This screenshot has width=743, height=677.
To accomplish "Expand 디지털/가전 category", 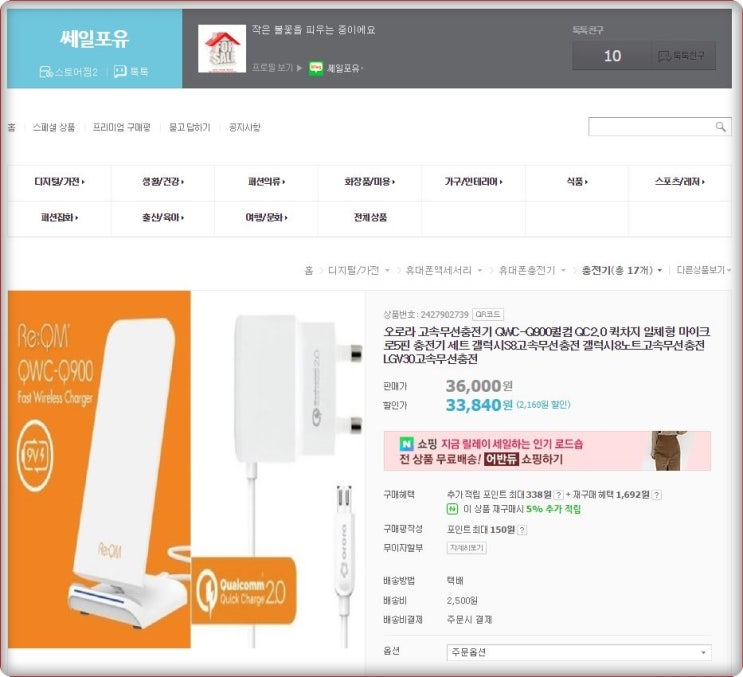I will (59, 181).
